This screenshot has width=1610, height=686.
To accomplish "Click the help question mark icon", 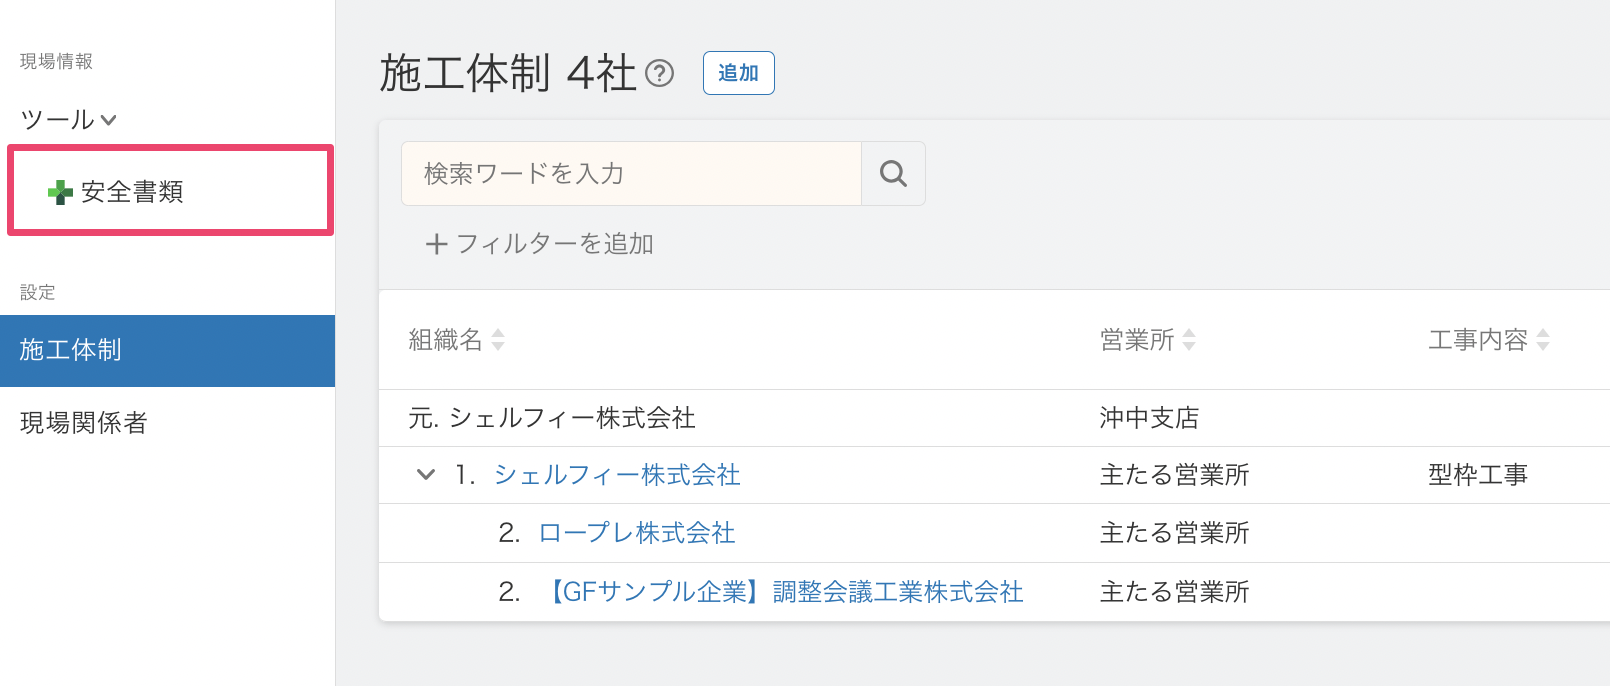I will point(659,73).
